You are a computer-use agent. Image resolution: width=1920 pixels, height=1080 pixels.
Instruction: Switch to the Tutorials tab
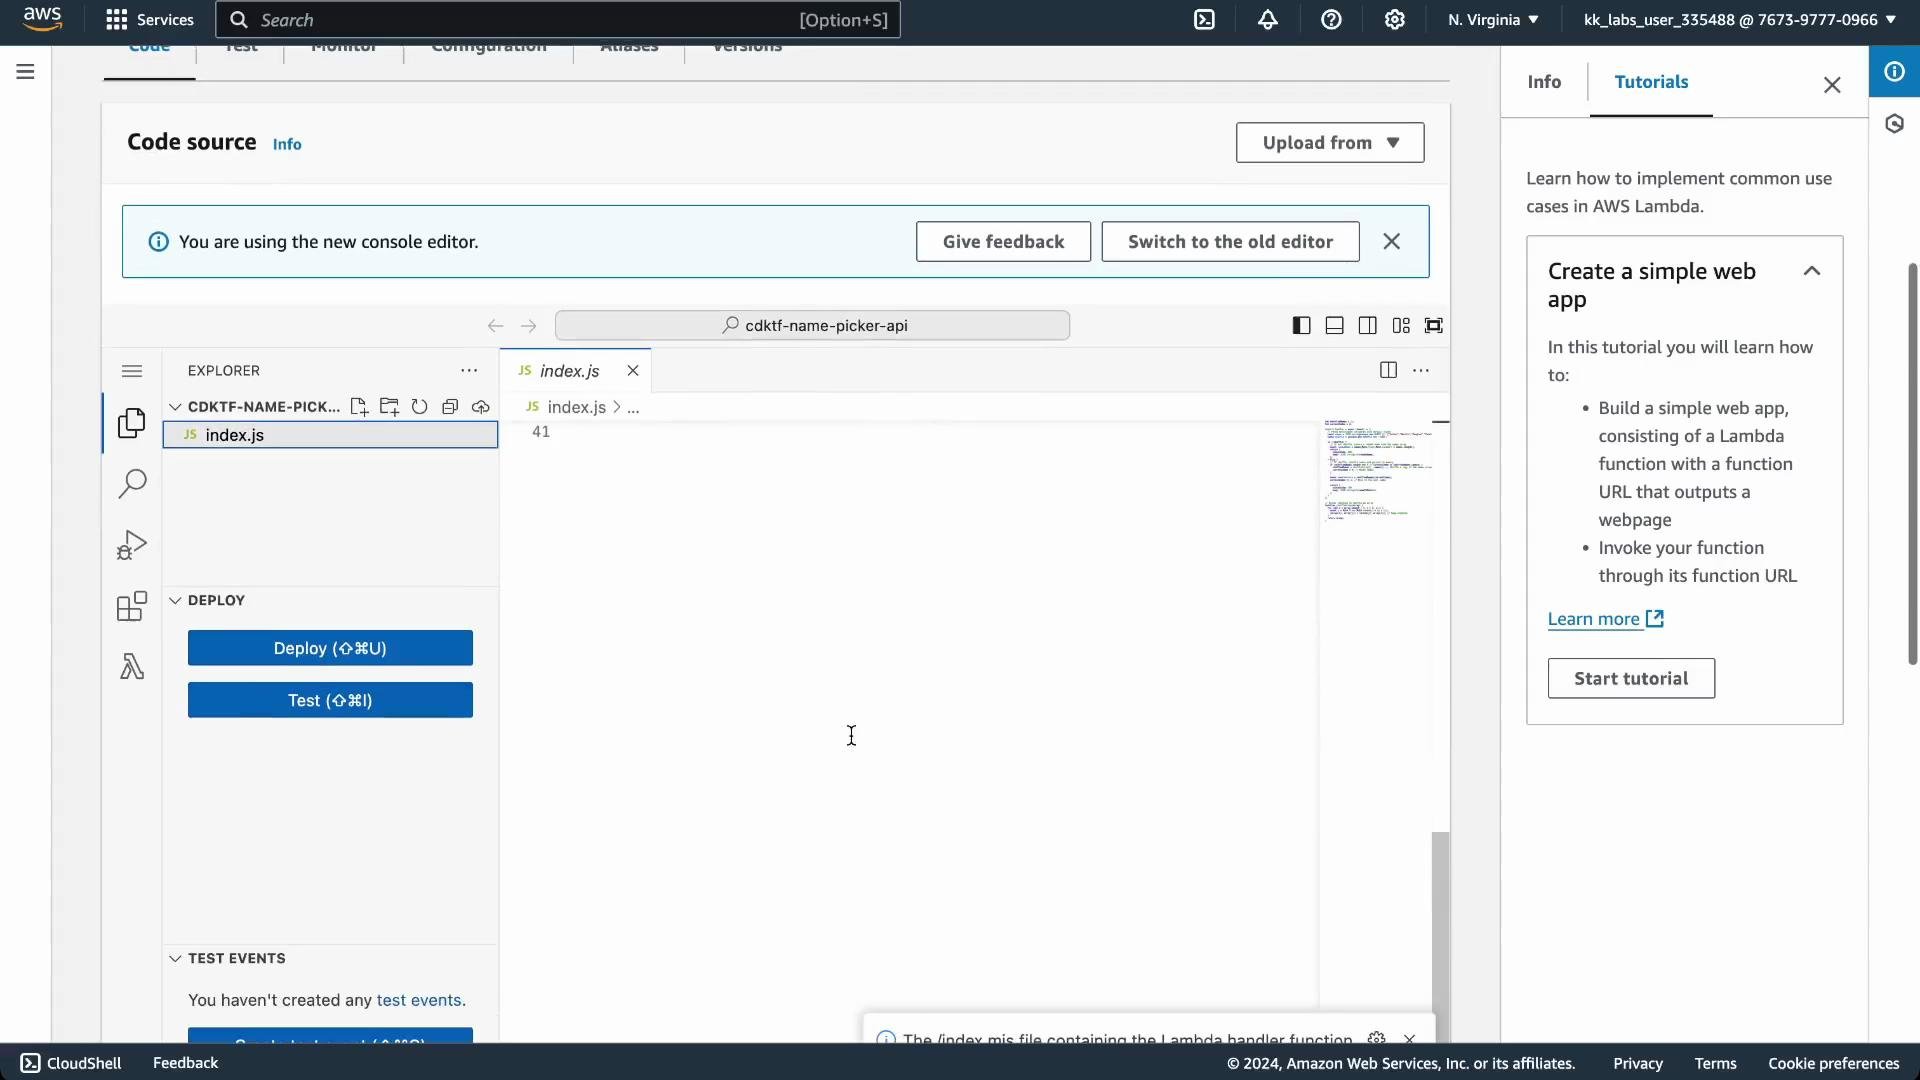tap(1651, 82)
